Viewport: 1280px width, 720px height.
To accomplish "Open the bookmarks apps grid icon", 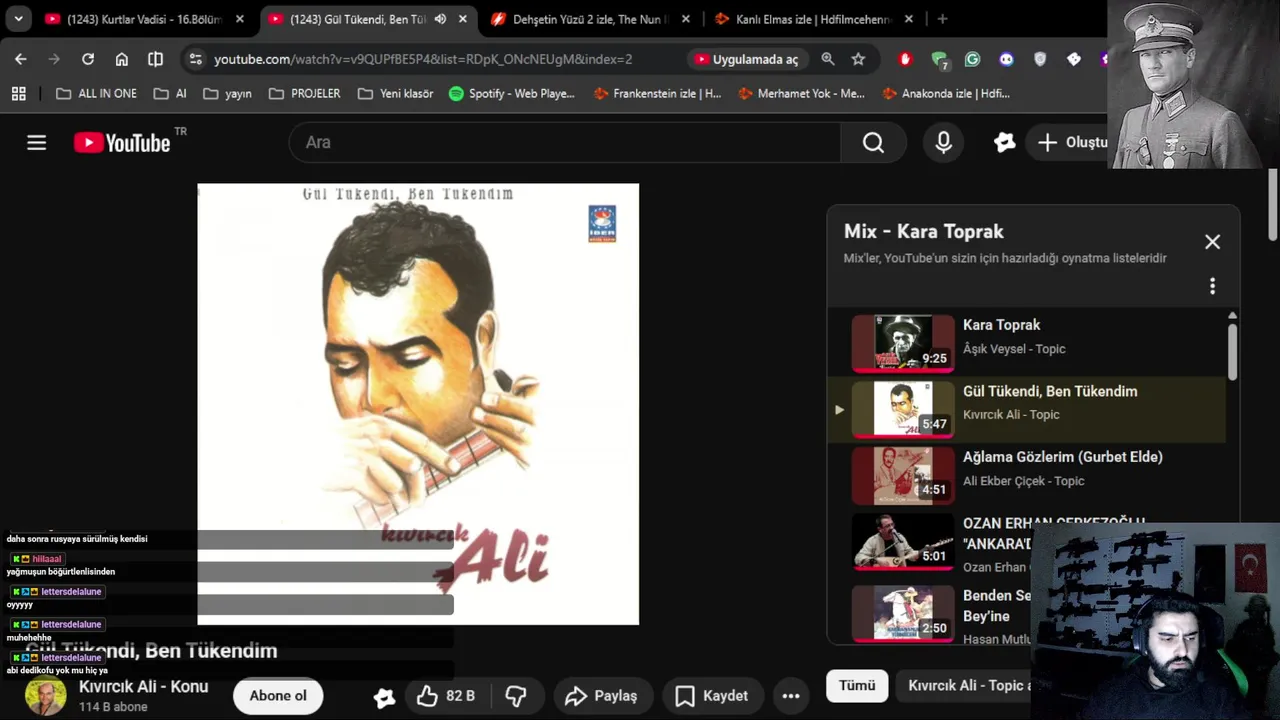I will [18, 93].
